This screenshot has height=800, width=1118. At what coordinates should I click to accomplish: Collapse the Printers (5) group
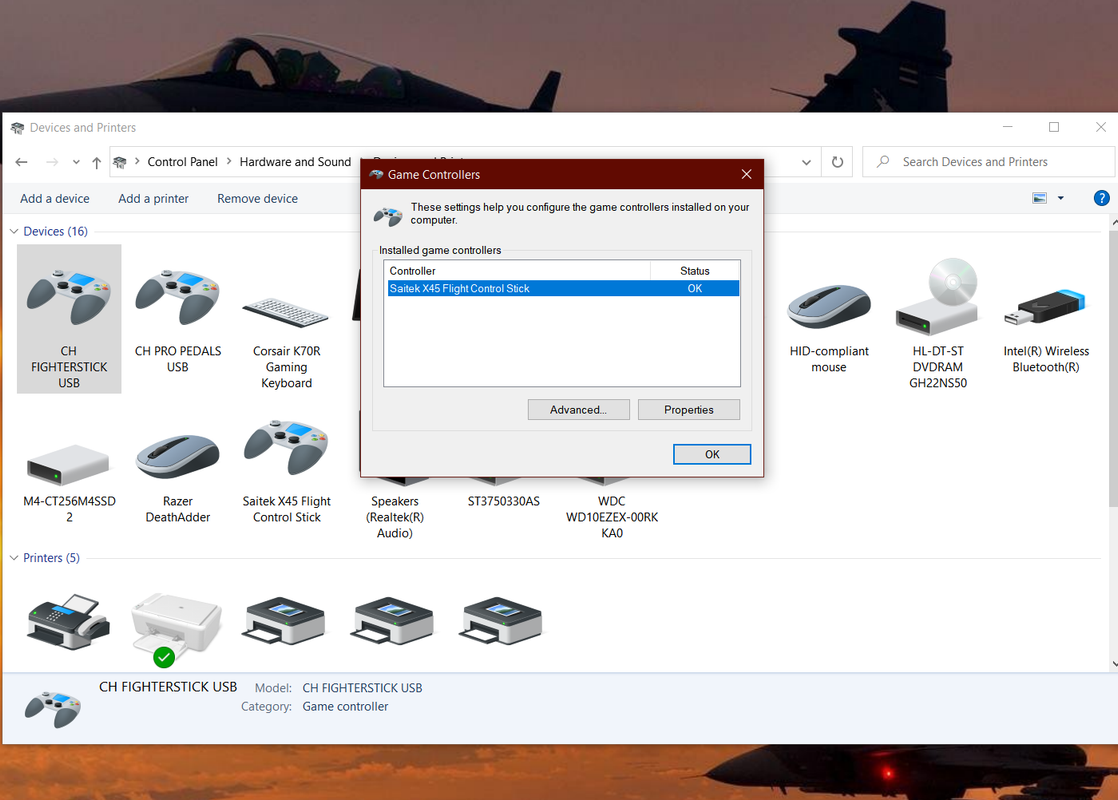click(x=14, y=558)
